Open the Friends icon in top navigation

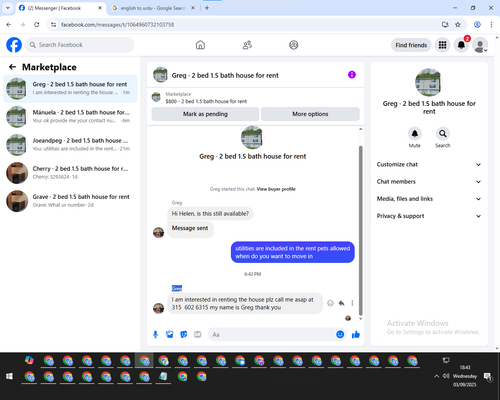click(247, 45)
